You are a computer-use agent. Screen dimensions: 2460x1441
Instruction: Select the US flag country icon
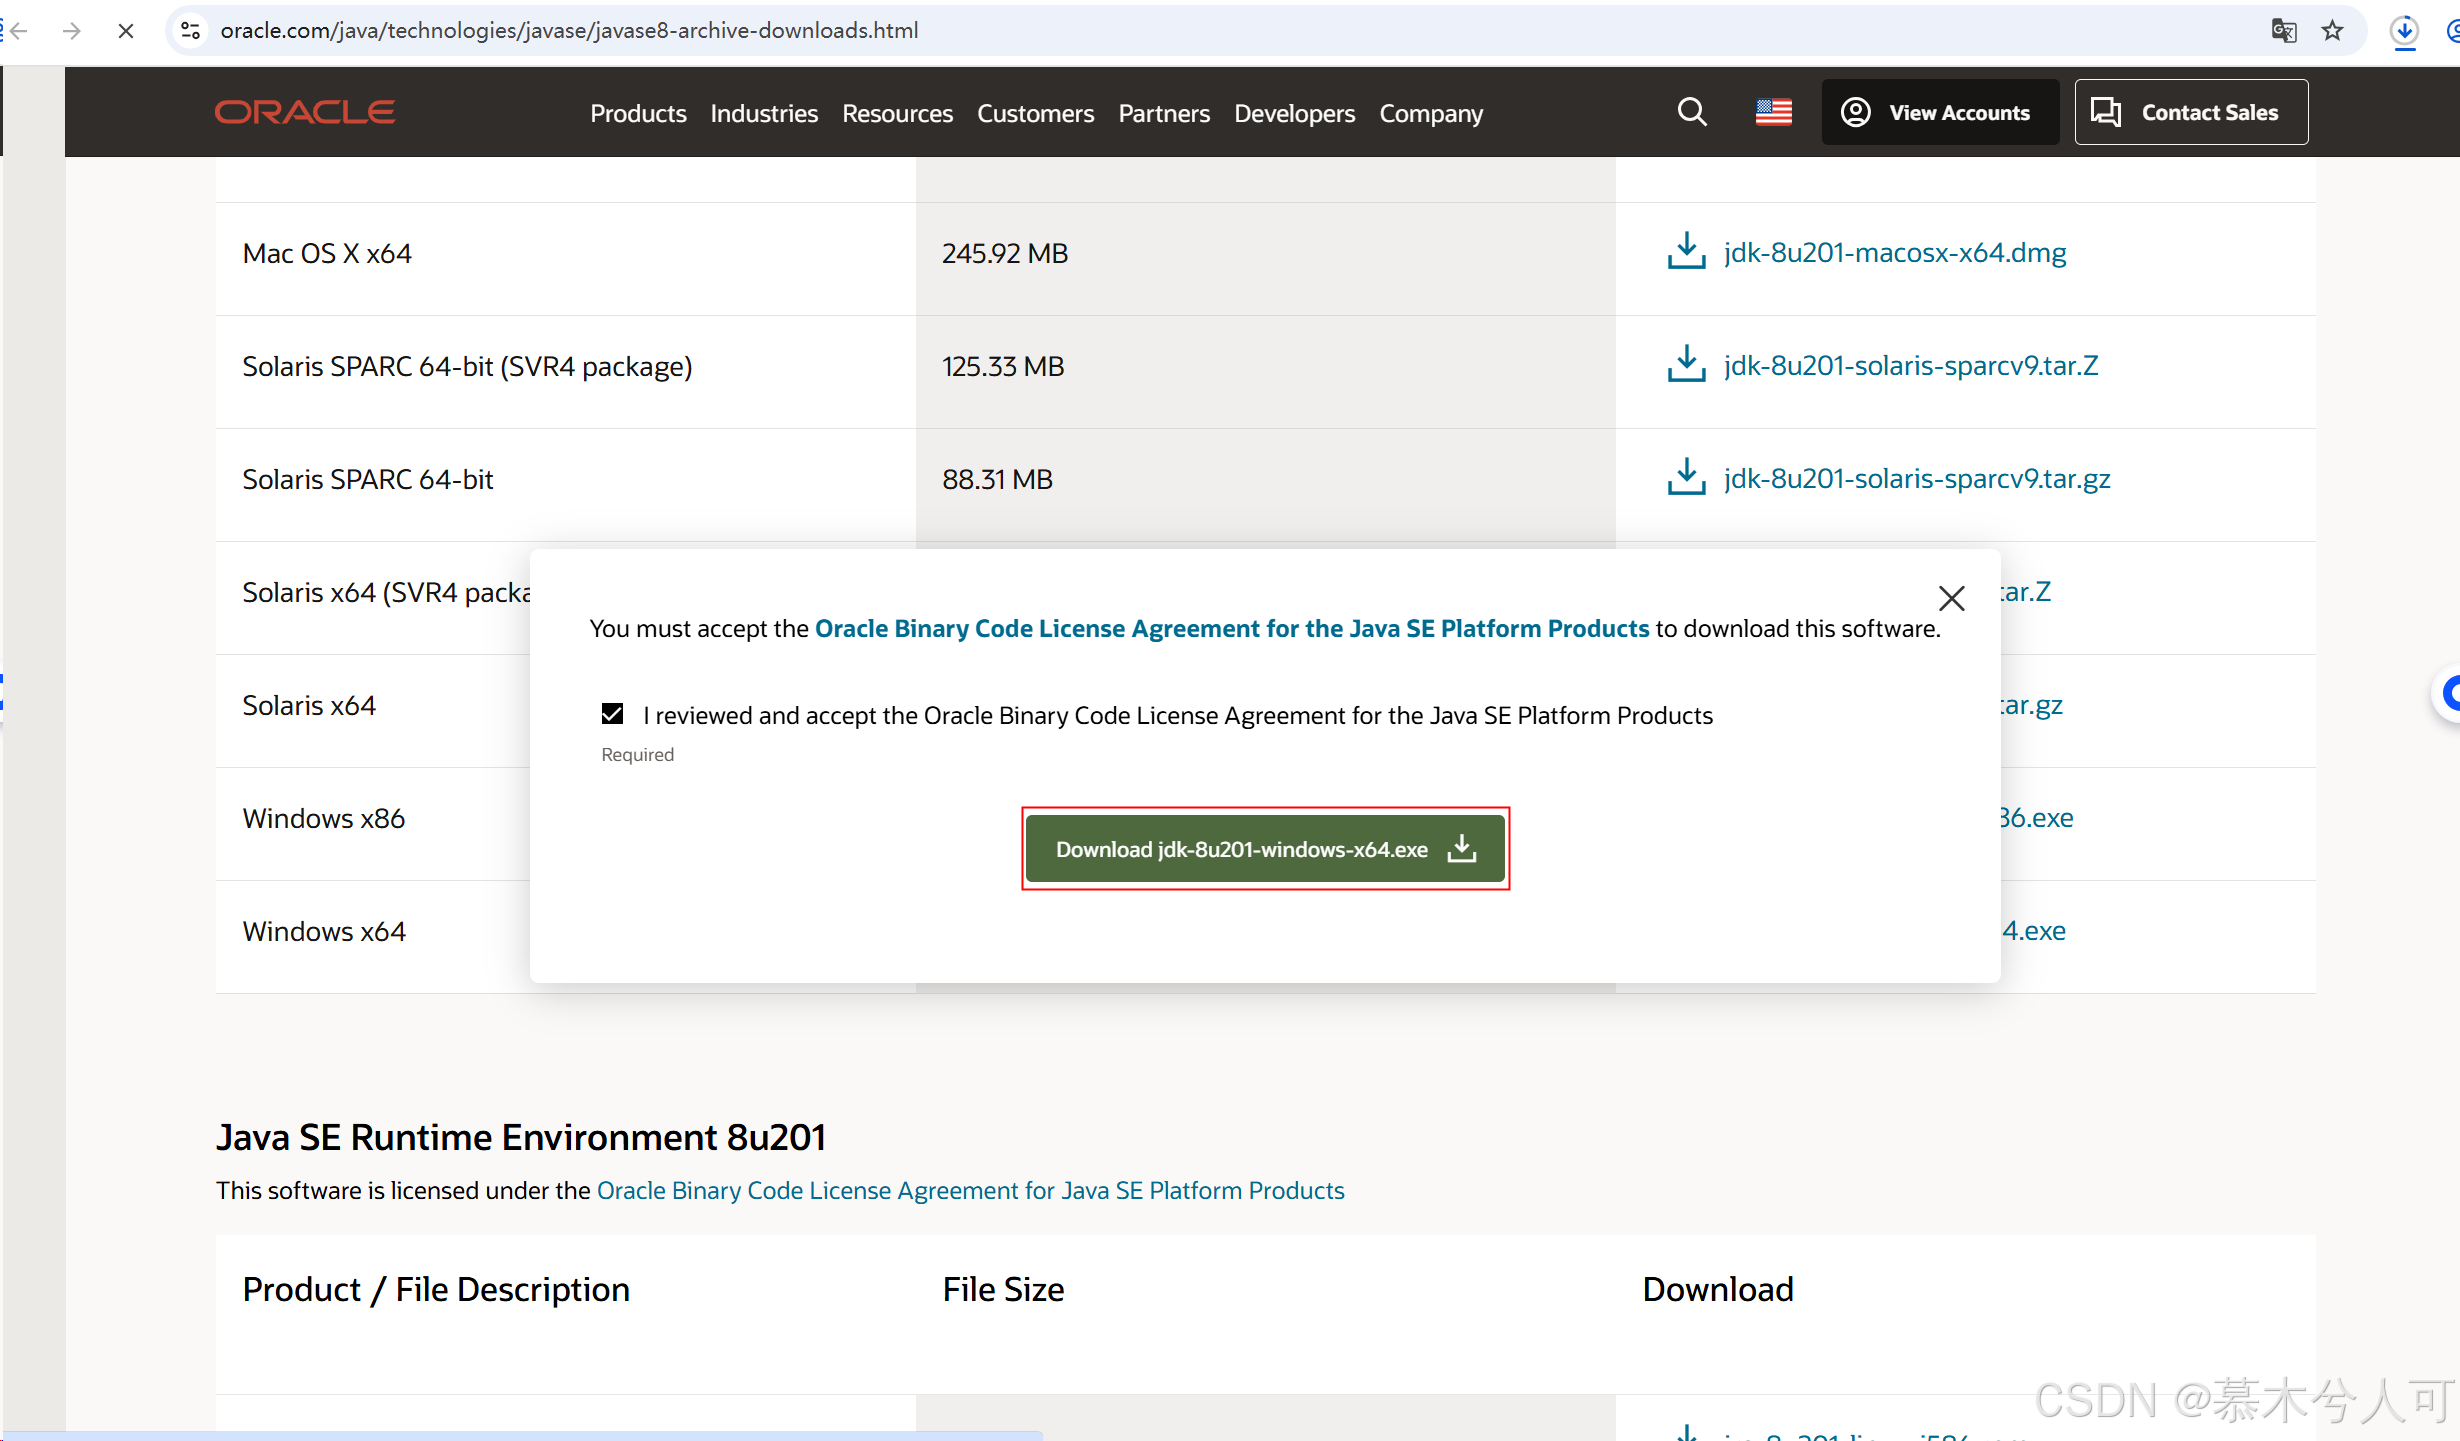click(1774, 112)
